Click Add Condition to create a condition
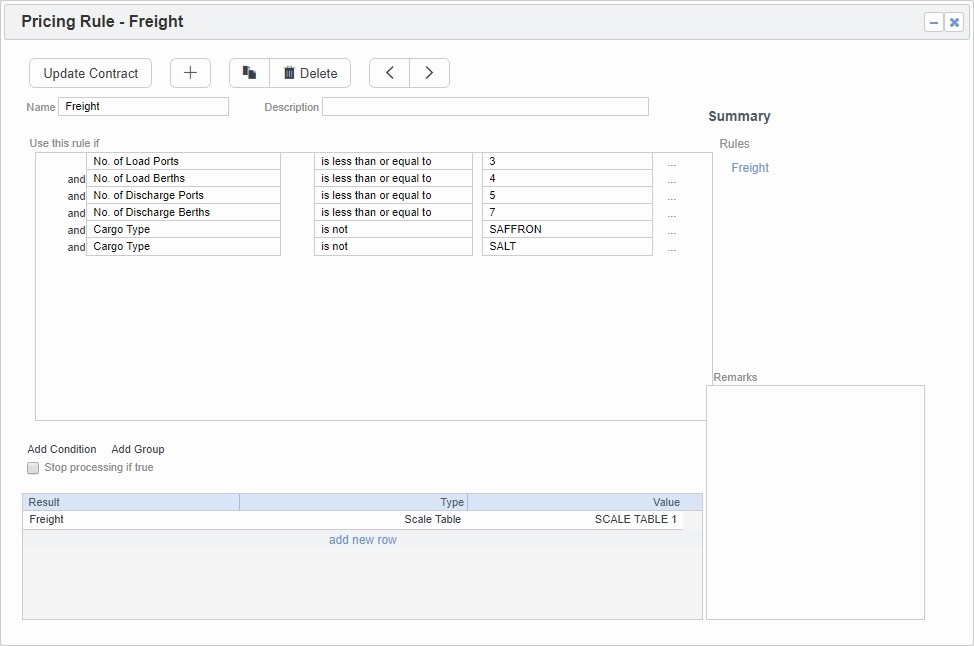This screenshot has width=974, height=646. click(x=61, y=449)
